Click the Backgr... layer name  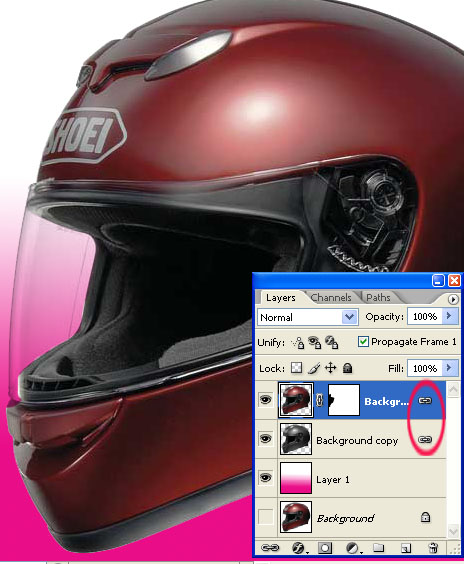[x=386, y=401]
